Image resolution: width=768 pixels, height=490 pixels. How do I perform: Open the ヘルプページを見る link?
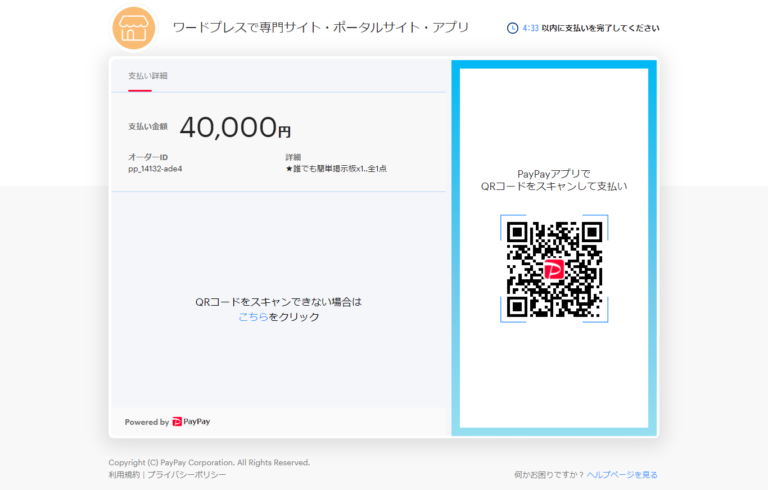click(x=622, y=474)
